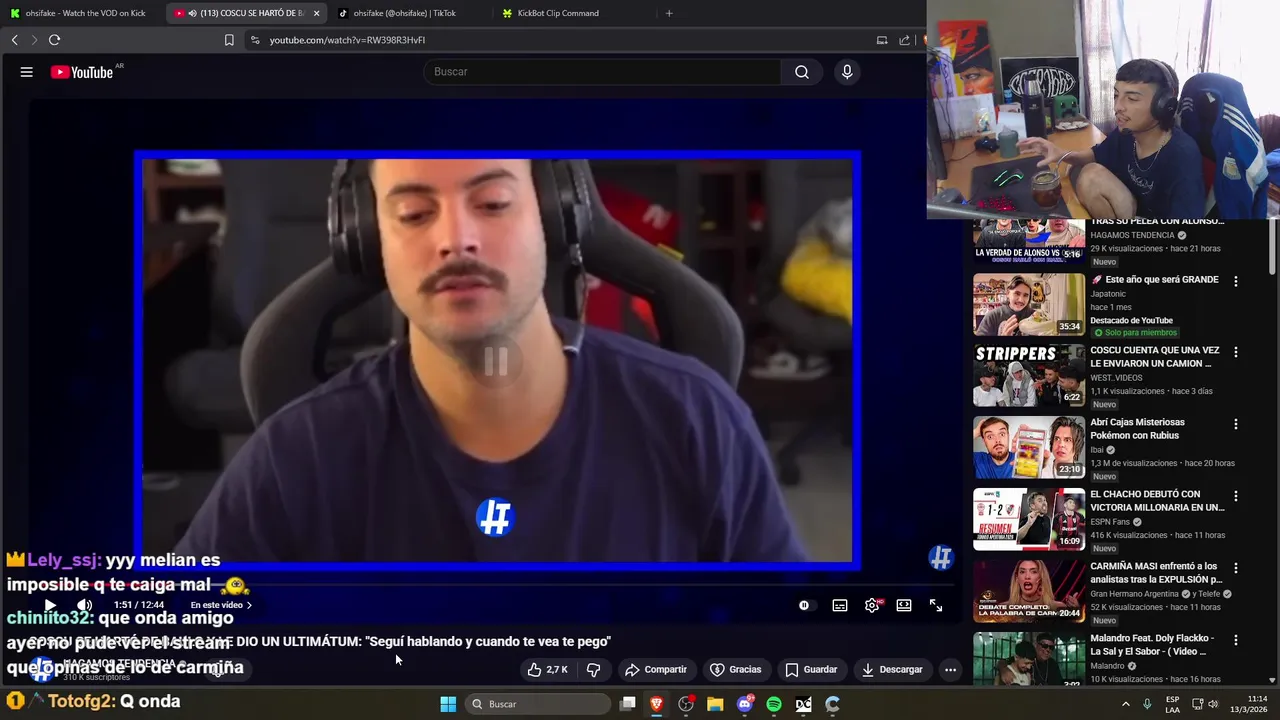The height and width of the screenshot is (720, 1280).
Task: Click the video's H channel watermark
Action: pos(940,557)
